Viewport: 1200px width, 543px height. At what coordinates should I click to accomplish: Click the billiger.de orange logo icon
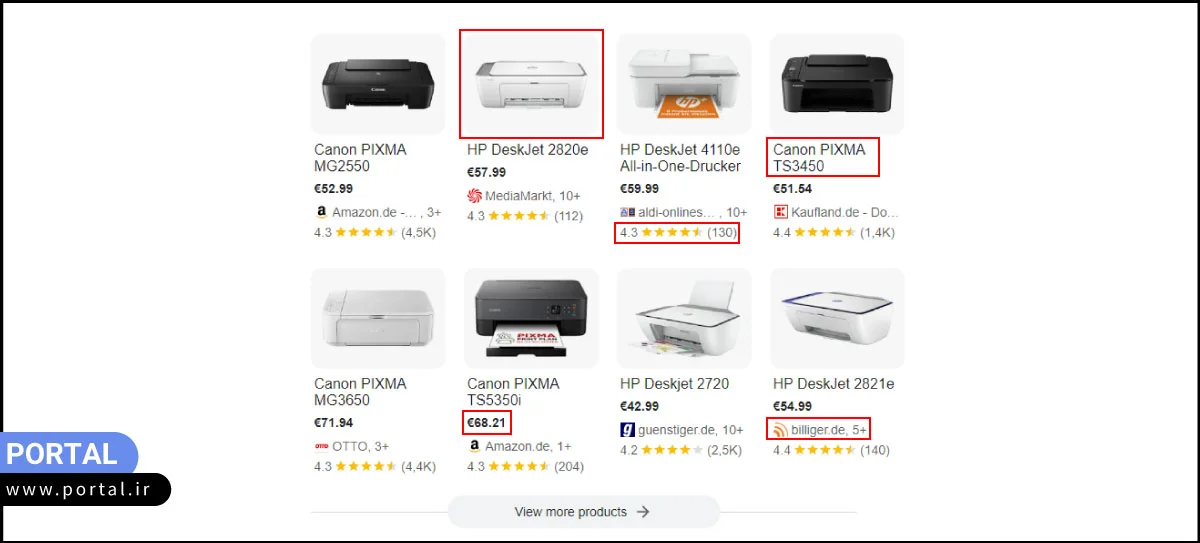coord(780,430)
